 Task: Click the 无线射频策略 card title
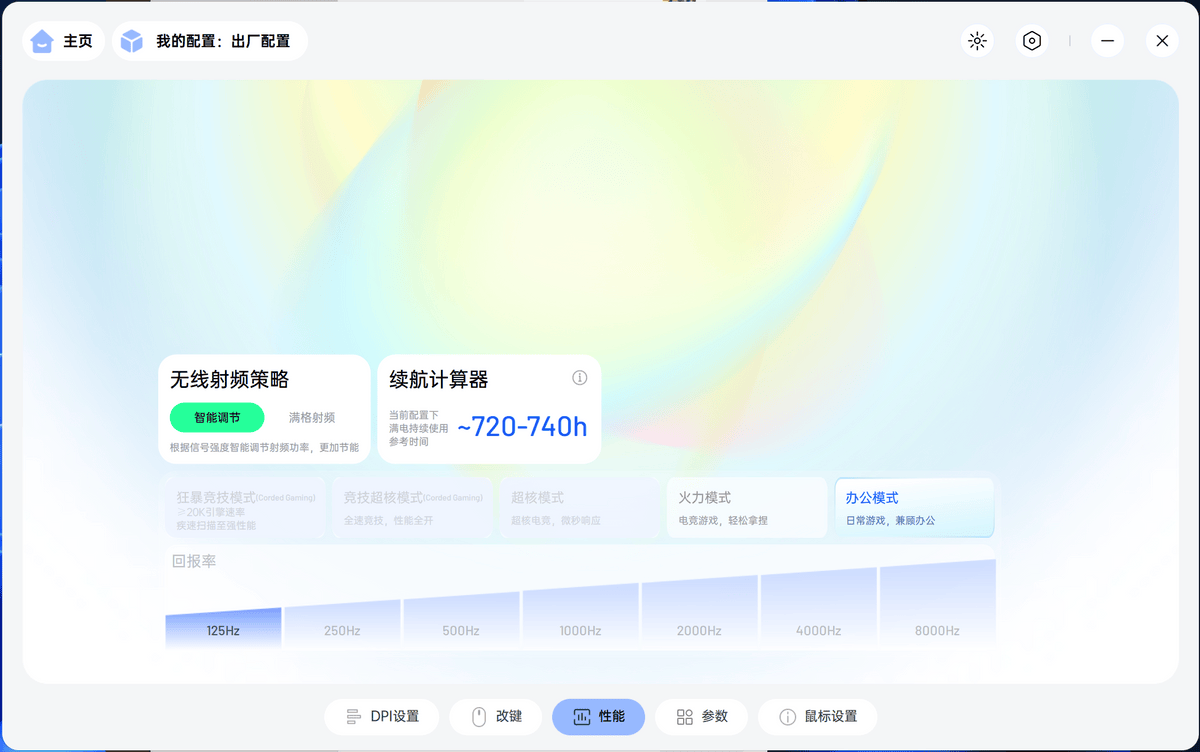[230, 380]
